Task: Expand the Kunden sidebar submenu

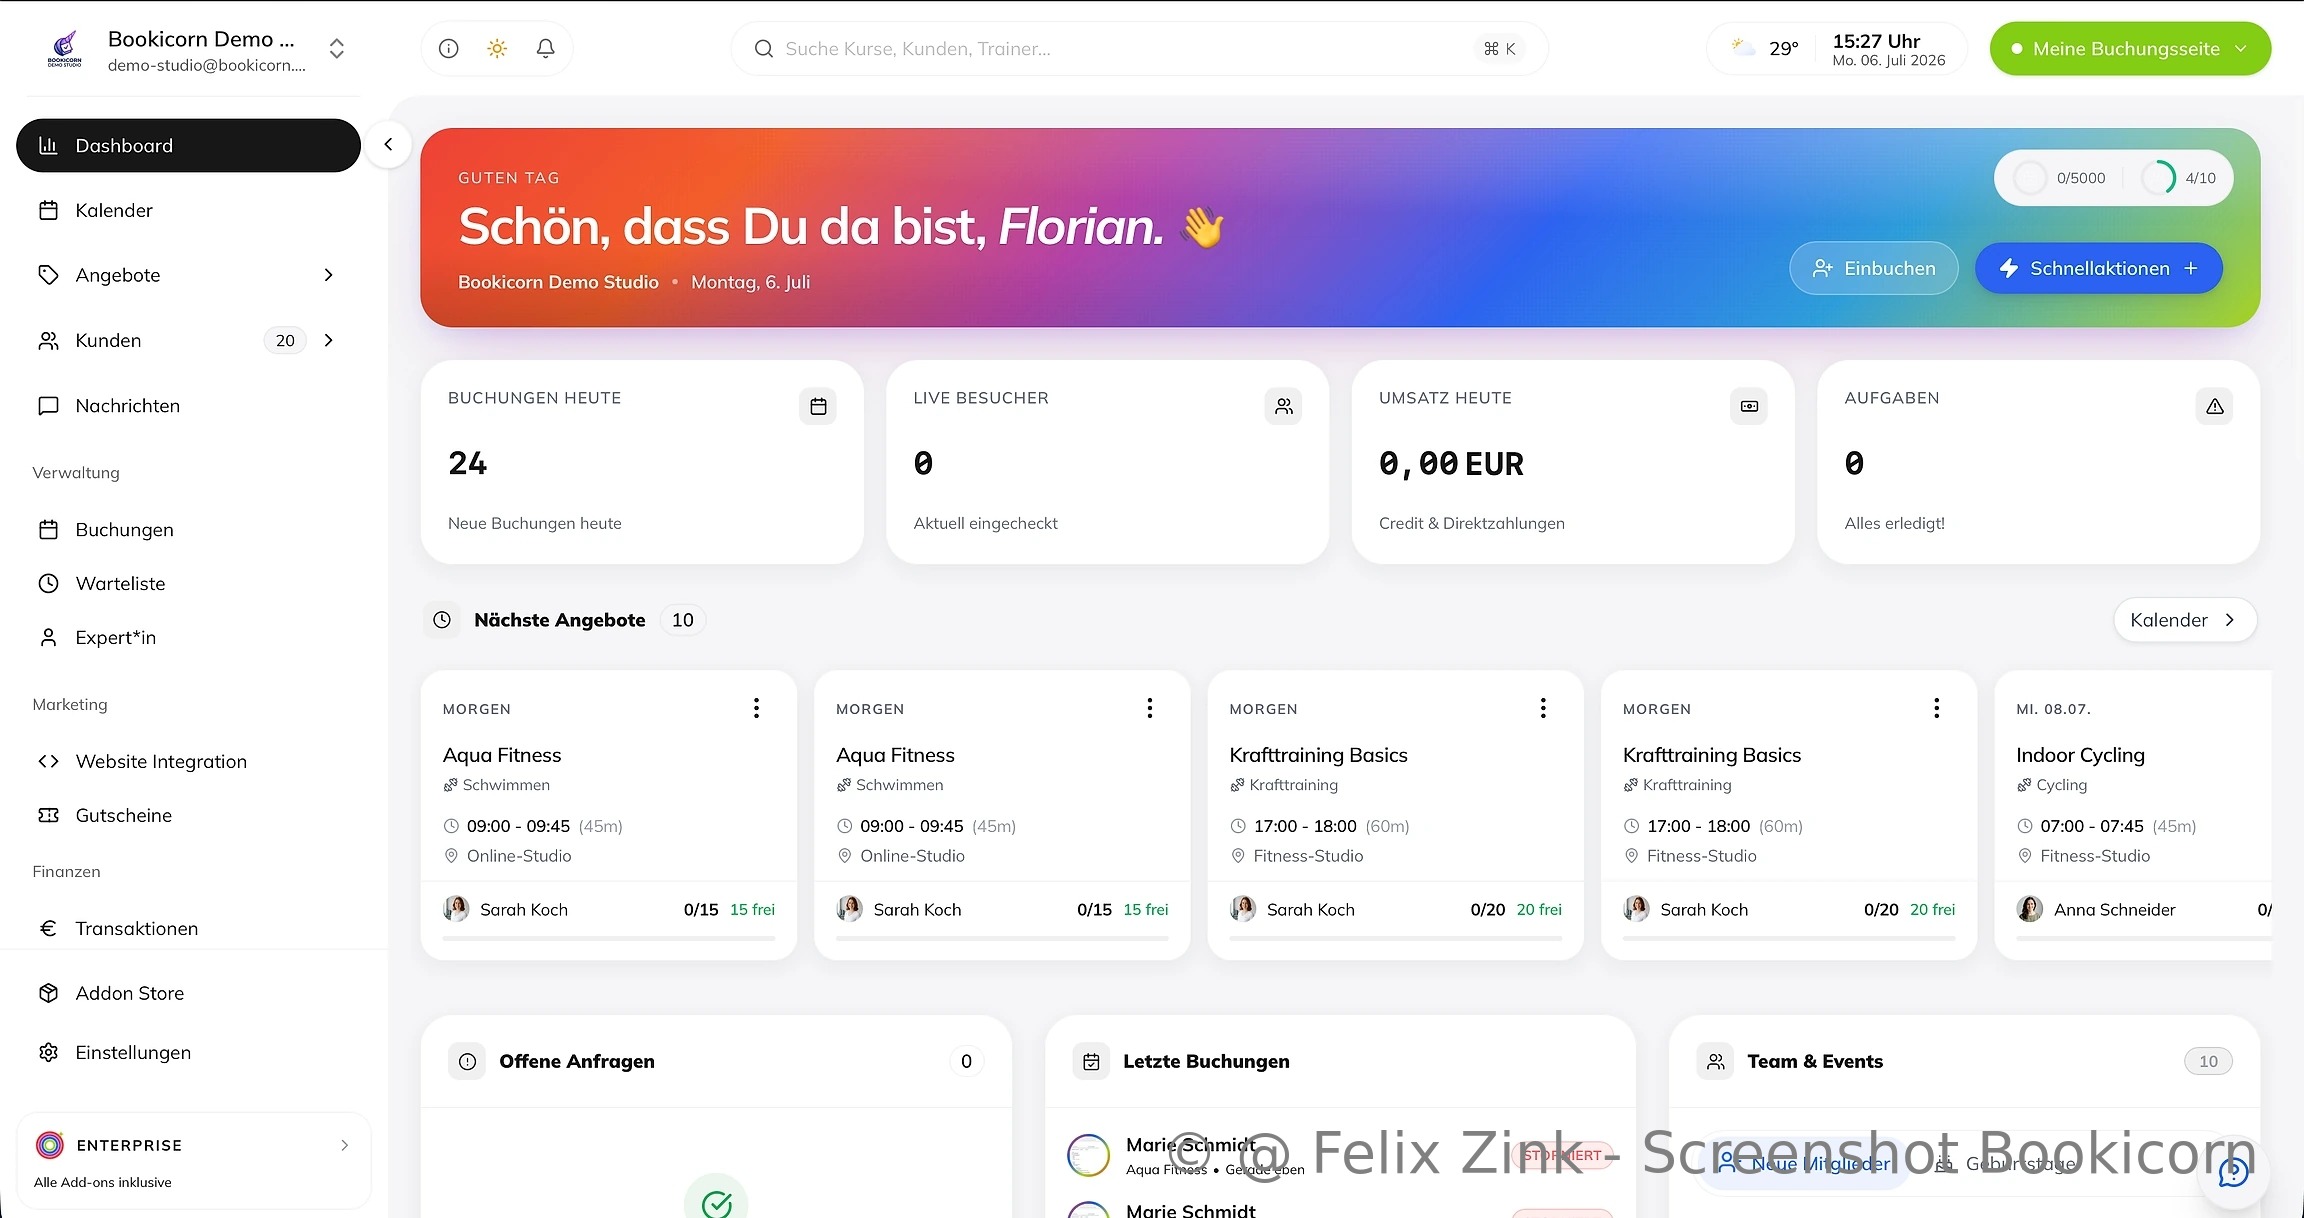Action: pyautogui.click(x=328, y=340)
